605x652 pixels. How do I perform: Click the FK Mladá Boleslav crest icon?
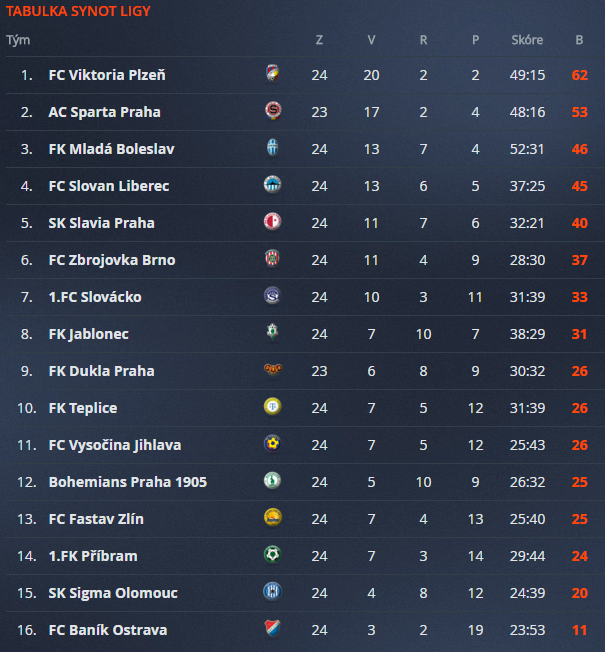(x=273, y=149)
